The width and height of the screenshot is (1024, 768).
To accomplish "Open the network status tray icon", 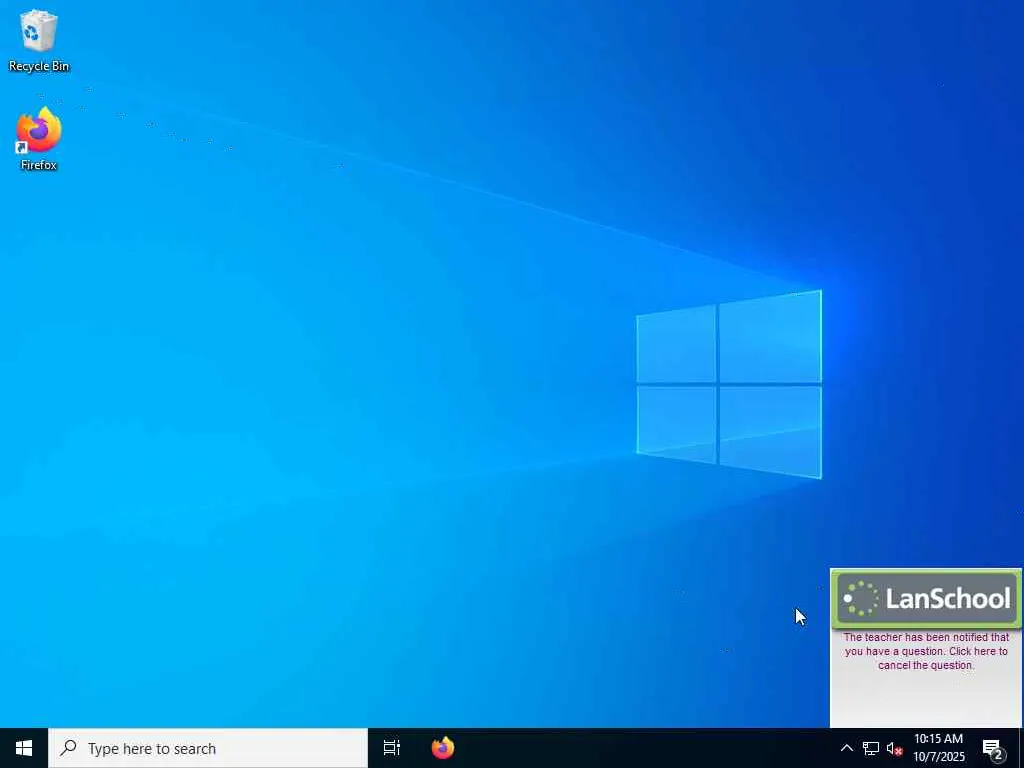I will pos(871,748).
